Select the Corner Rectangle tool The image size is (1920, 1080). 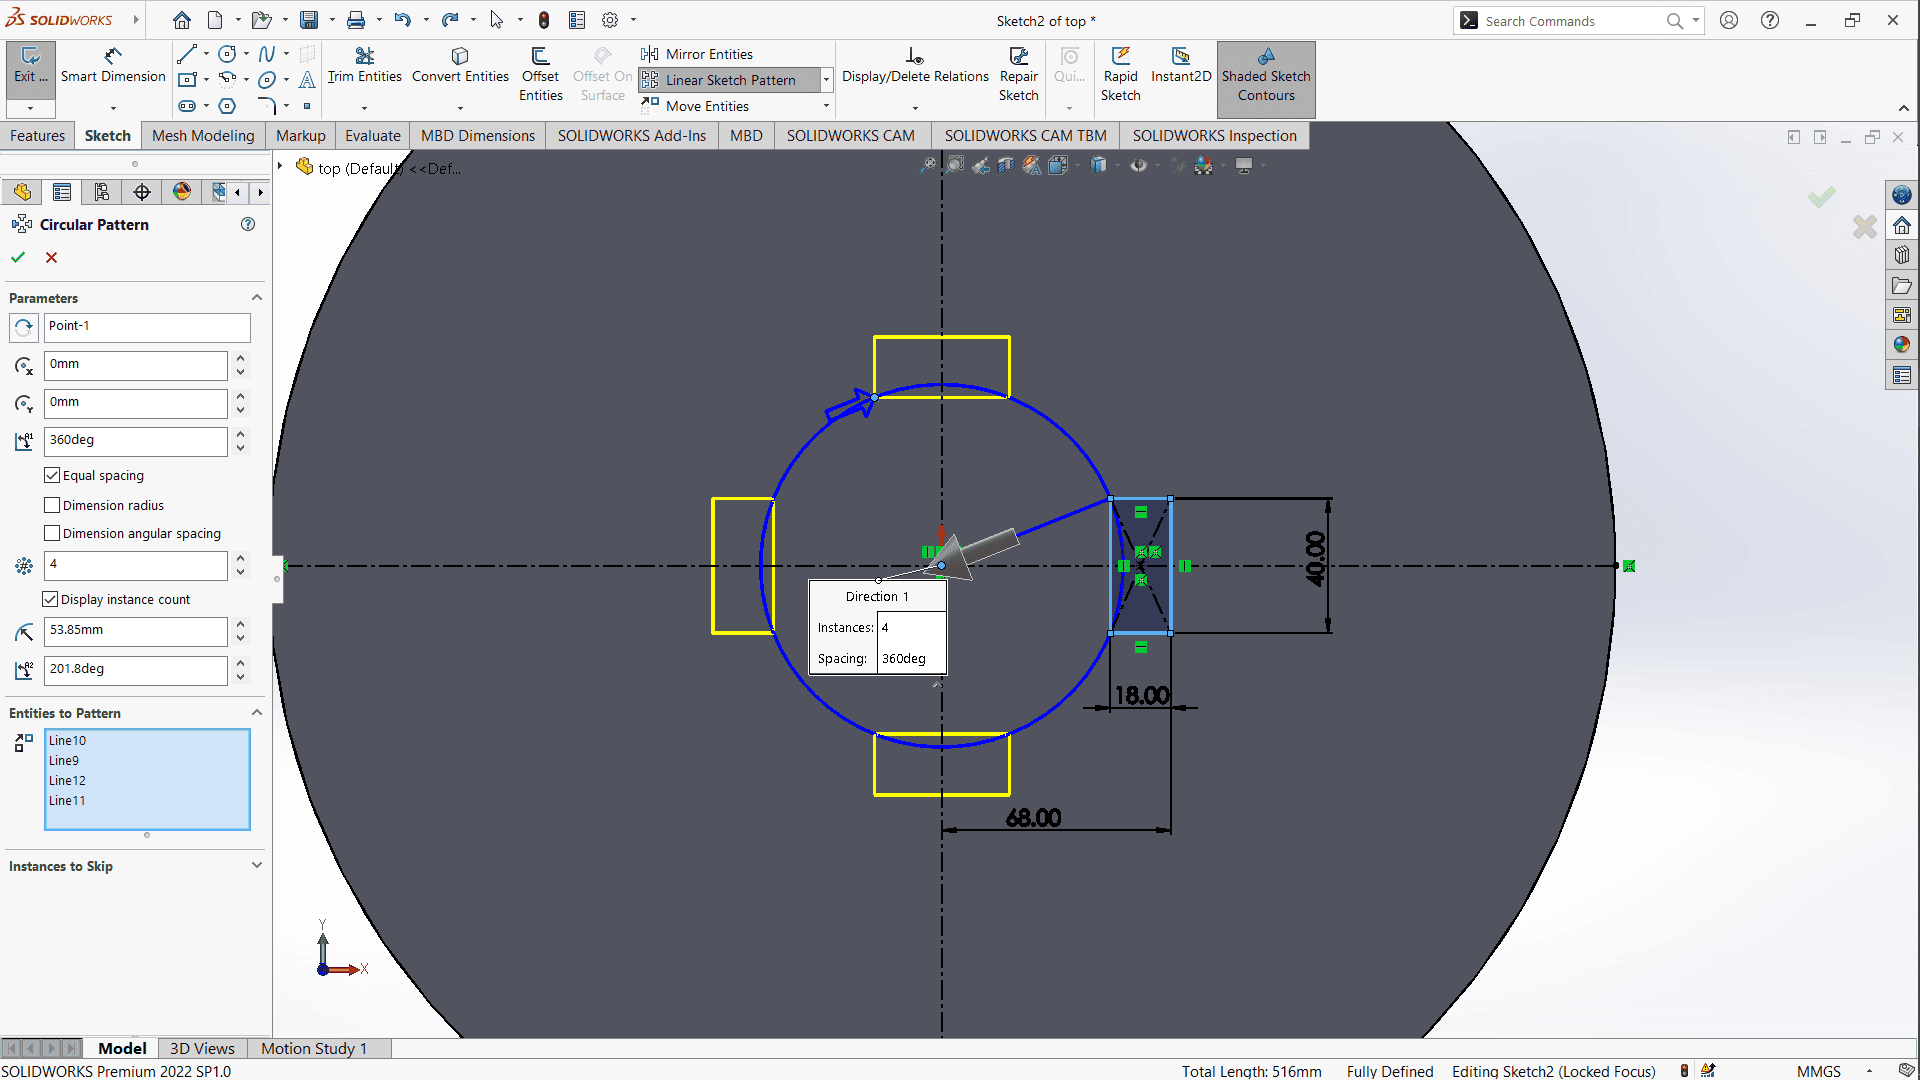pyautogui.click(x=187, y=80)
